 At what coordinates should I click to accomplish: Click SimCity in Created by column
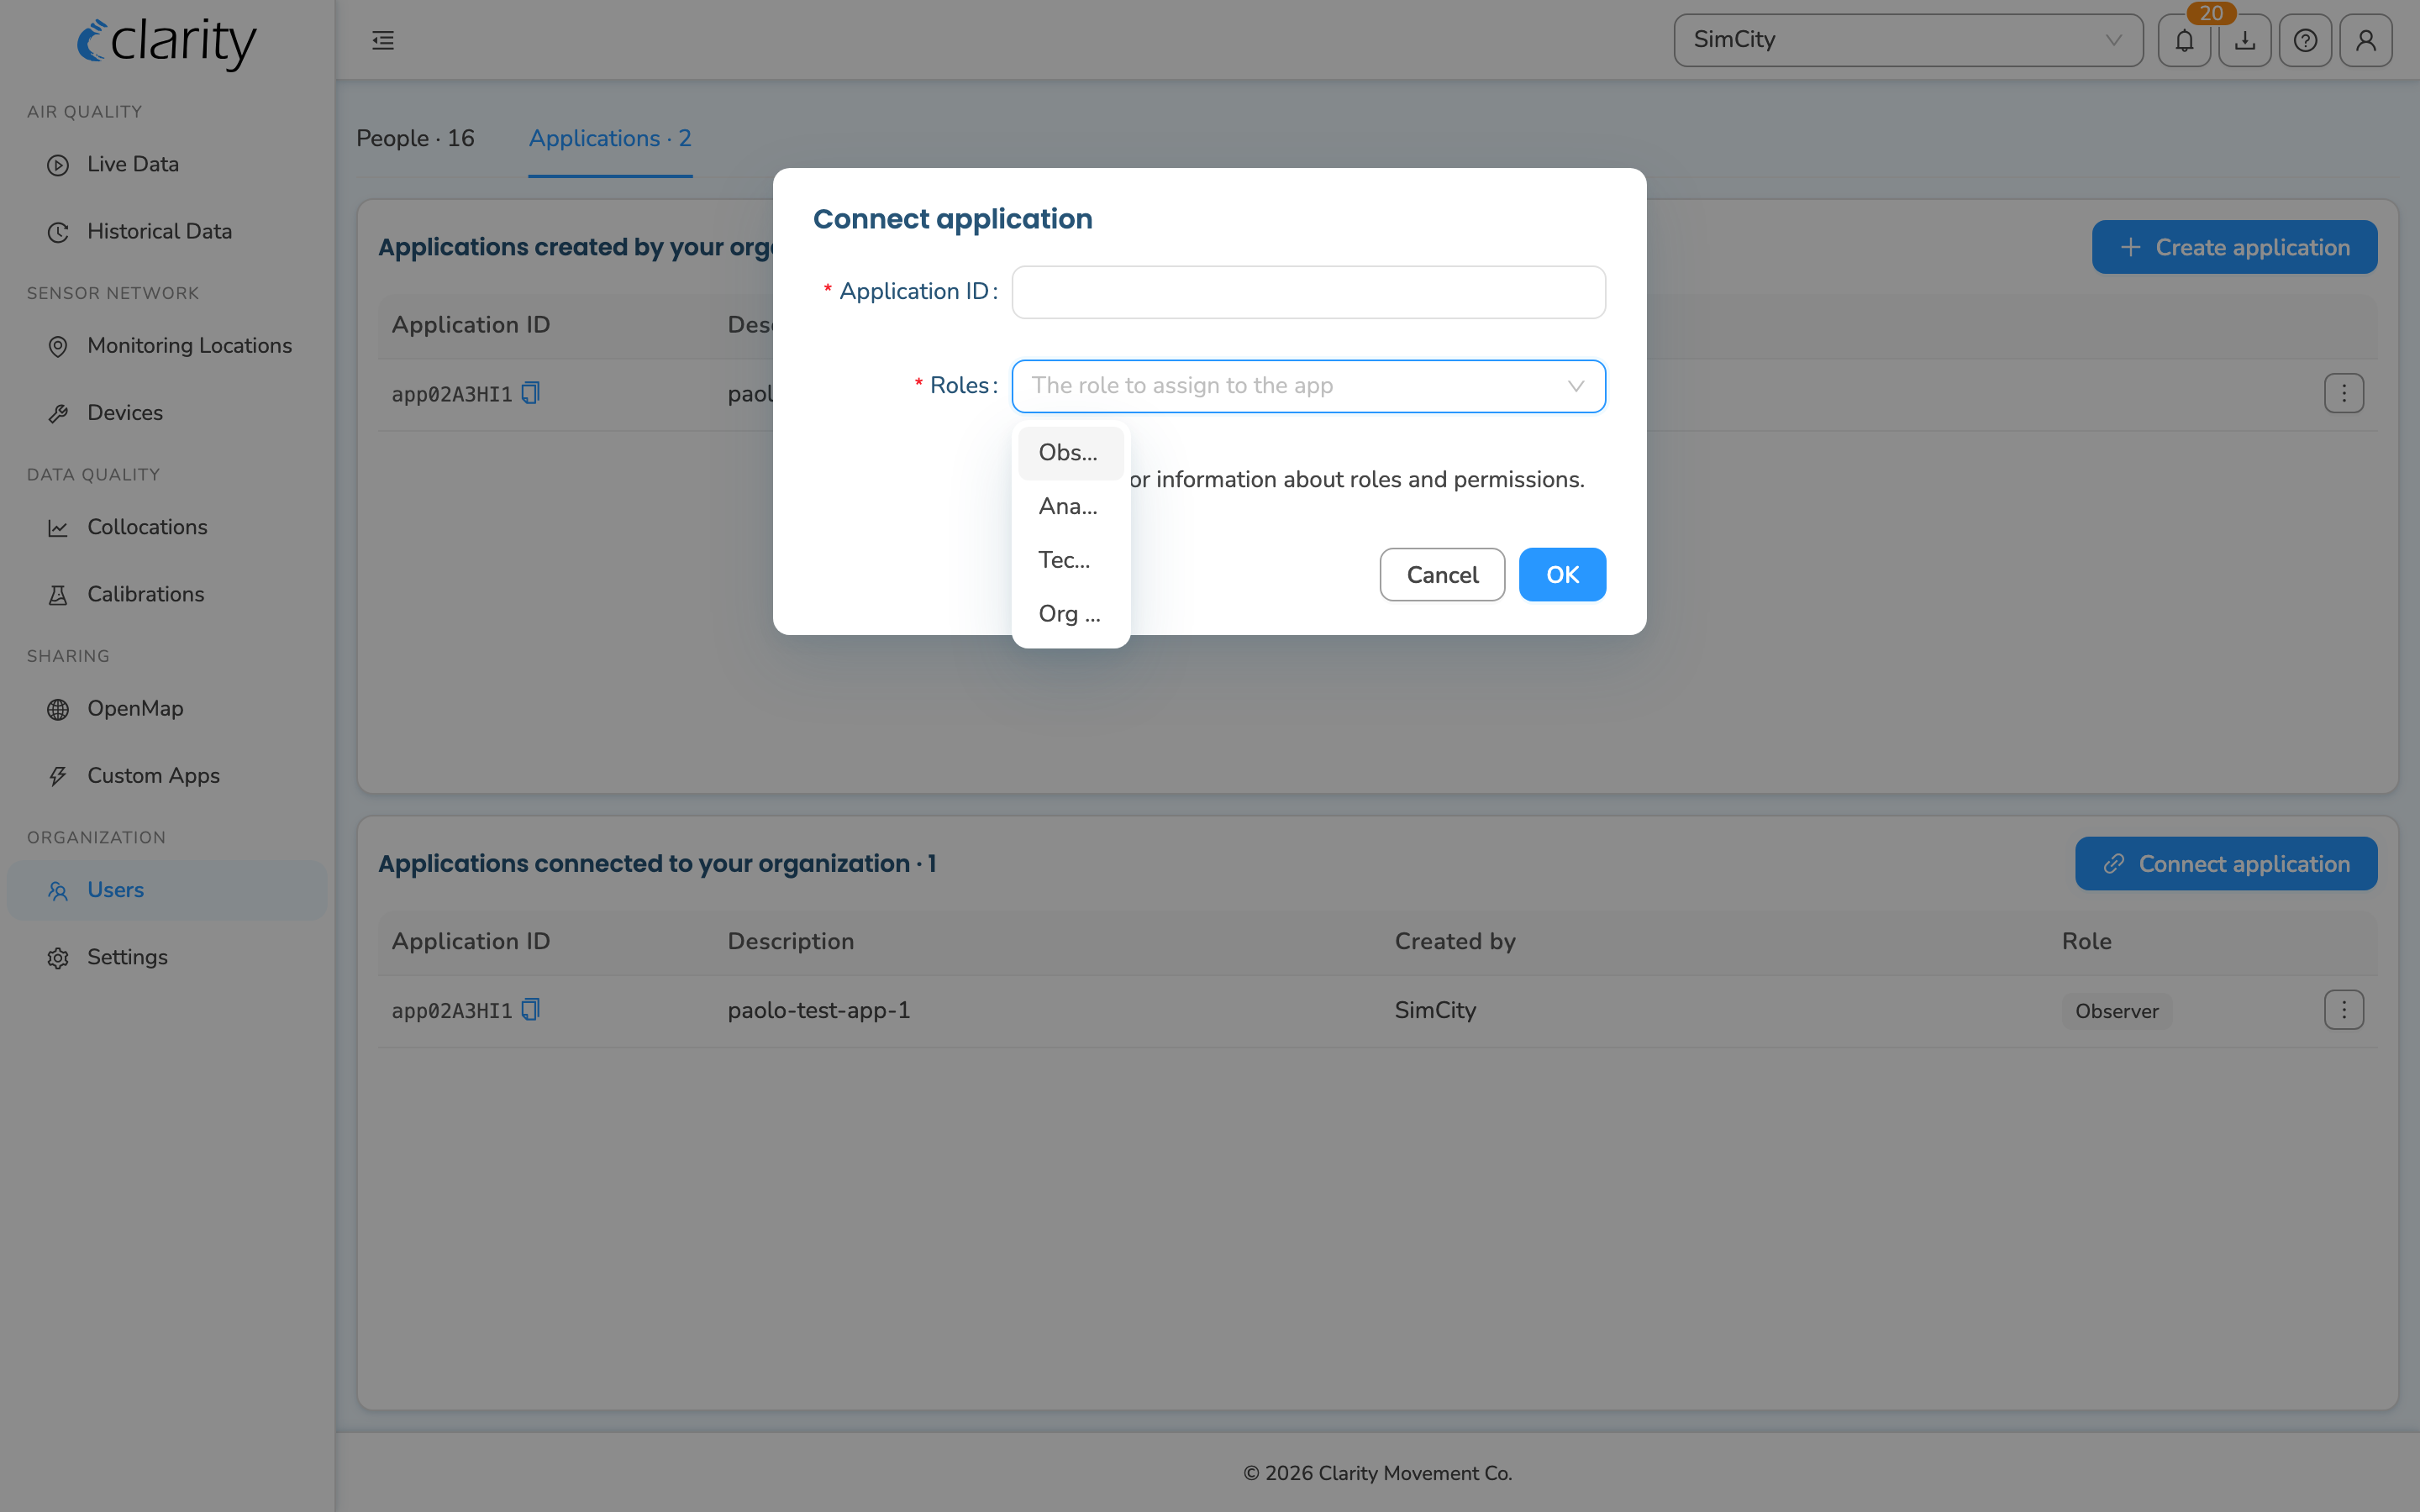(1435, 1010)
